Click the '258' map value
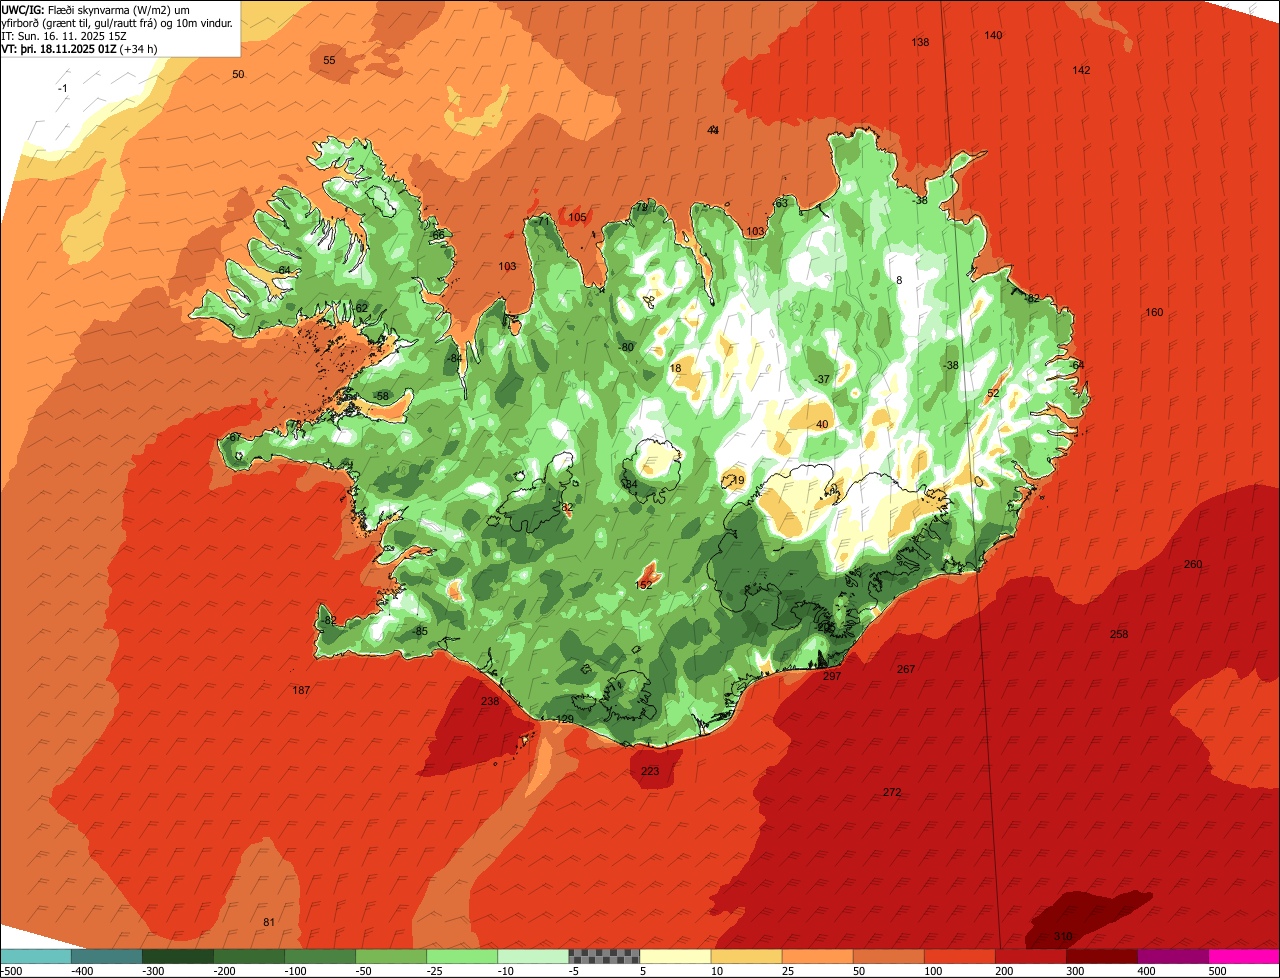This screenshot has height=978, width=1280. (x=1119, y=634)
